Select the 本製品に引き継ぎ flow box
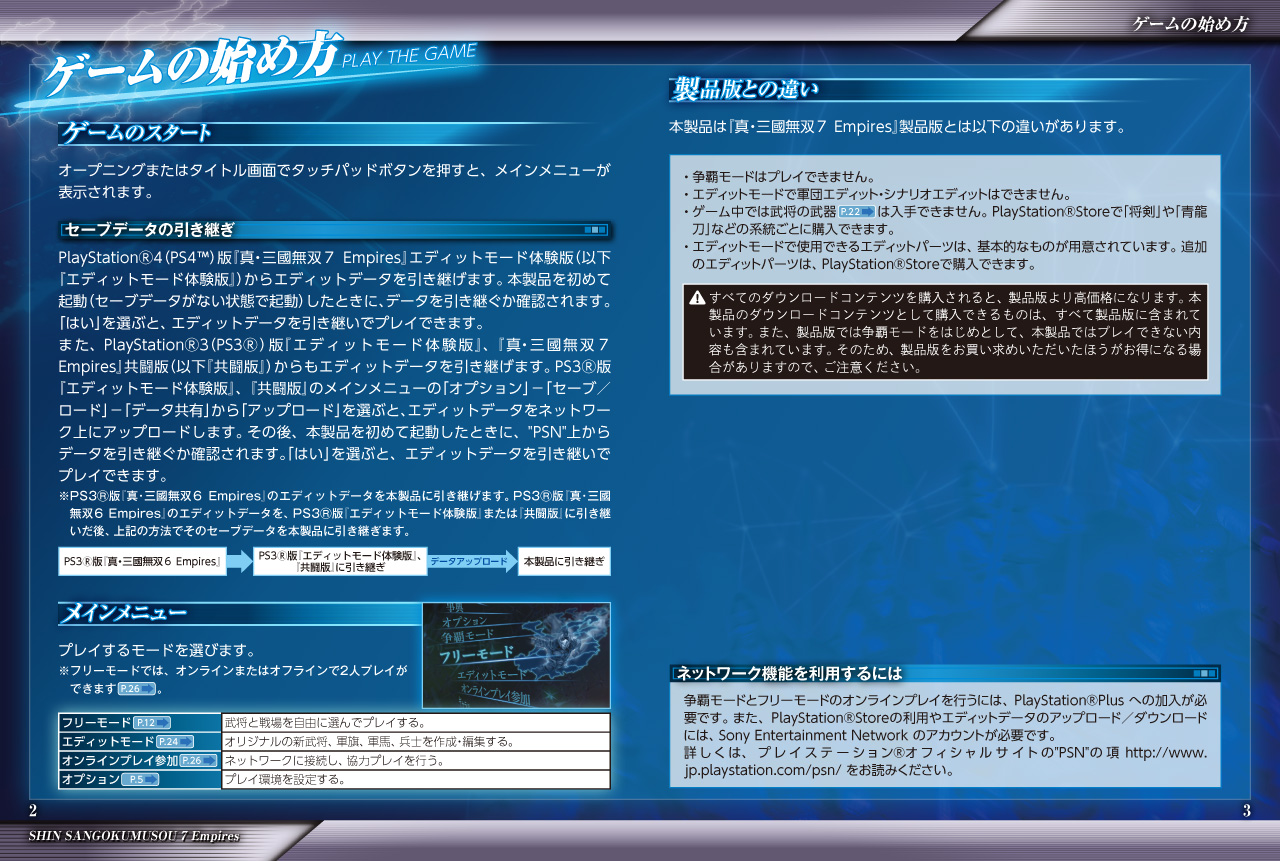1280x861 pixels. (564, 562)
